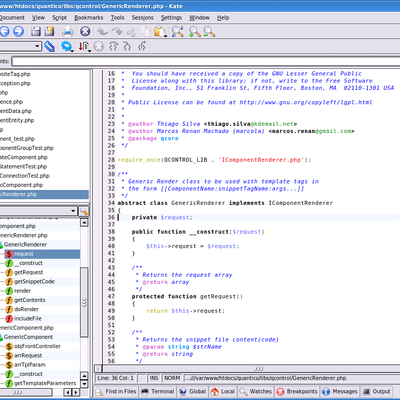
Task: Undo the last edit in the toolbar
Action: (103, 32)
